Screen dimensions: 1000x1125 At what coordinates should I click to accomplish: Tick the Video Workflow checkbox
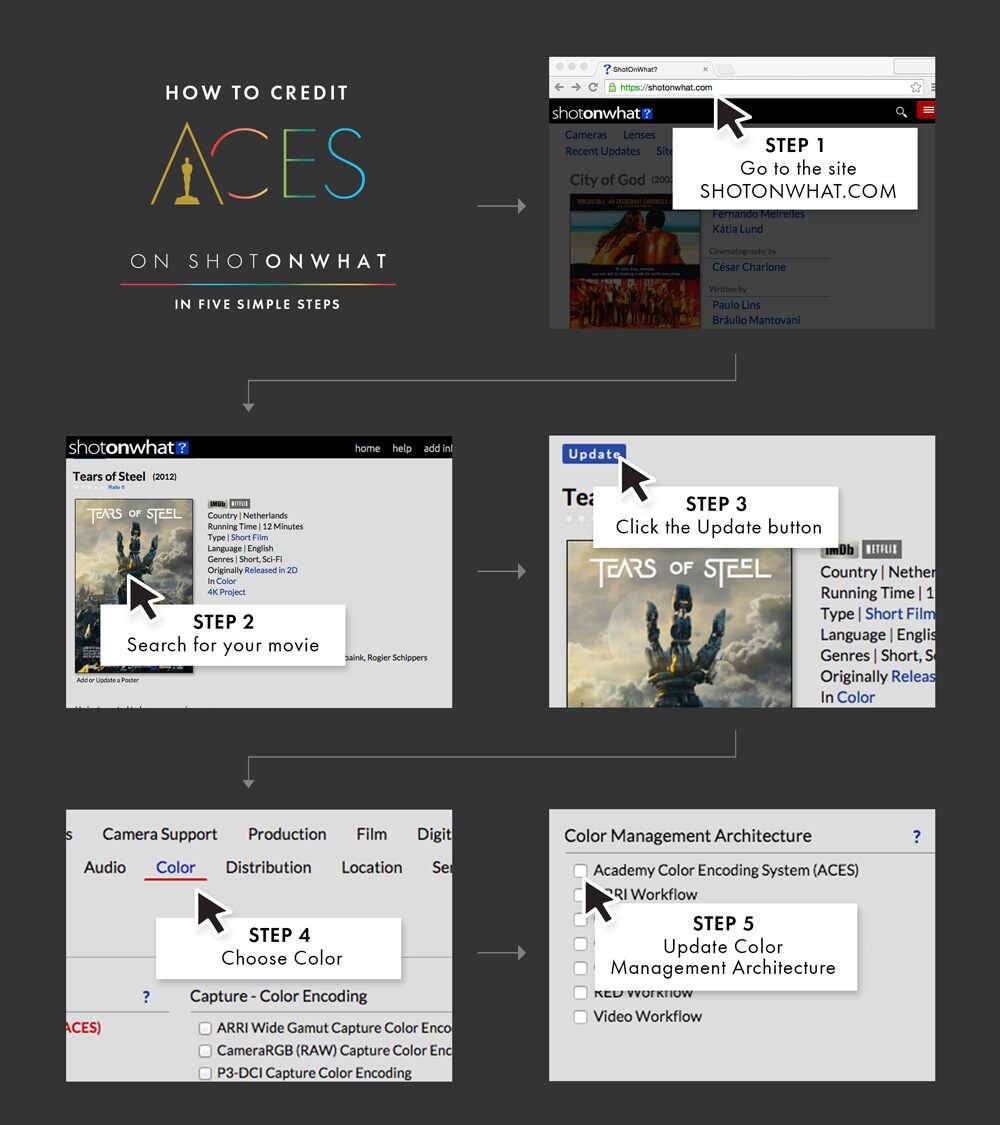click(580, 1017)
